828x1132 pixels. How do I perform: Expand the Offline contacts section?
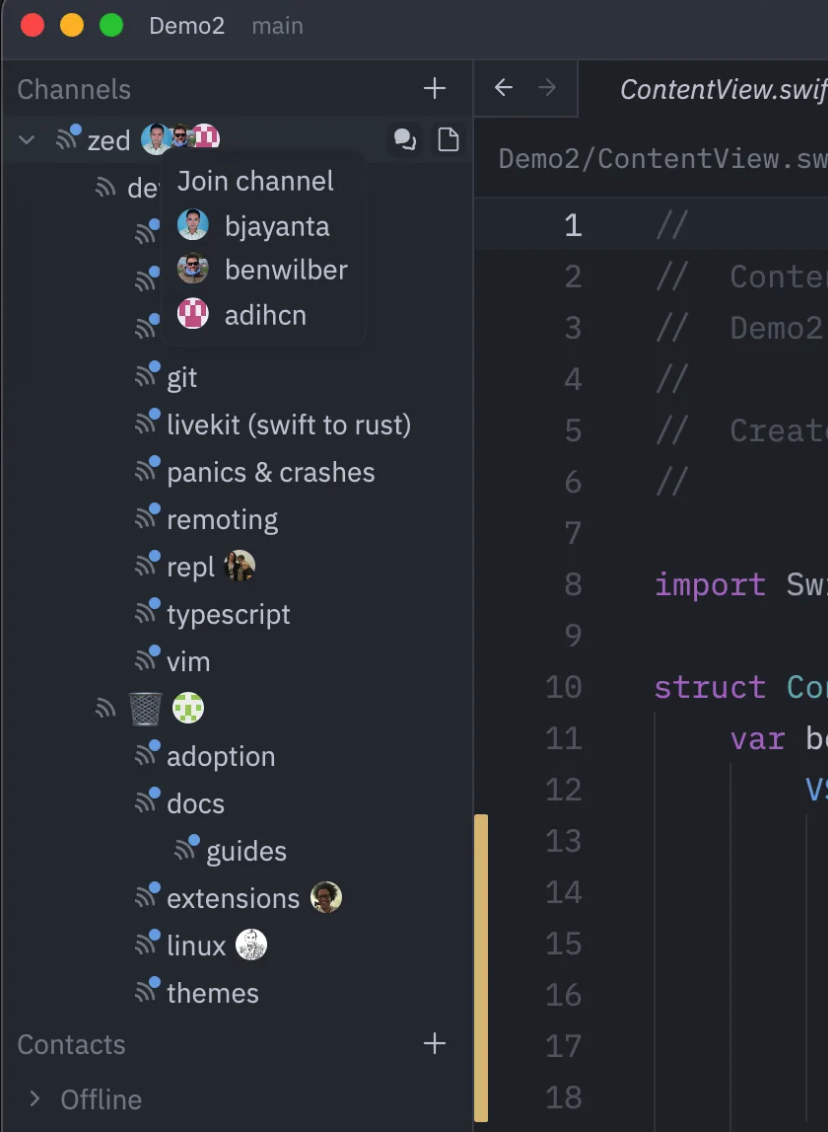(x=35, y=1099)
